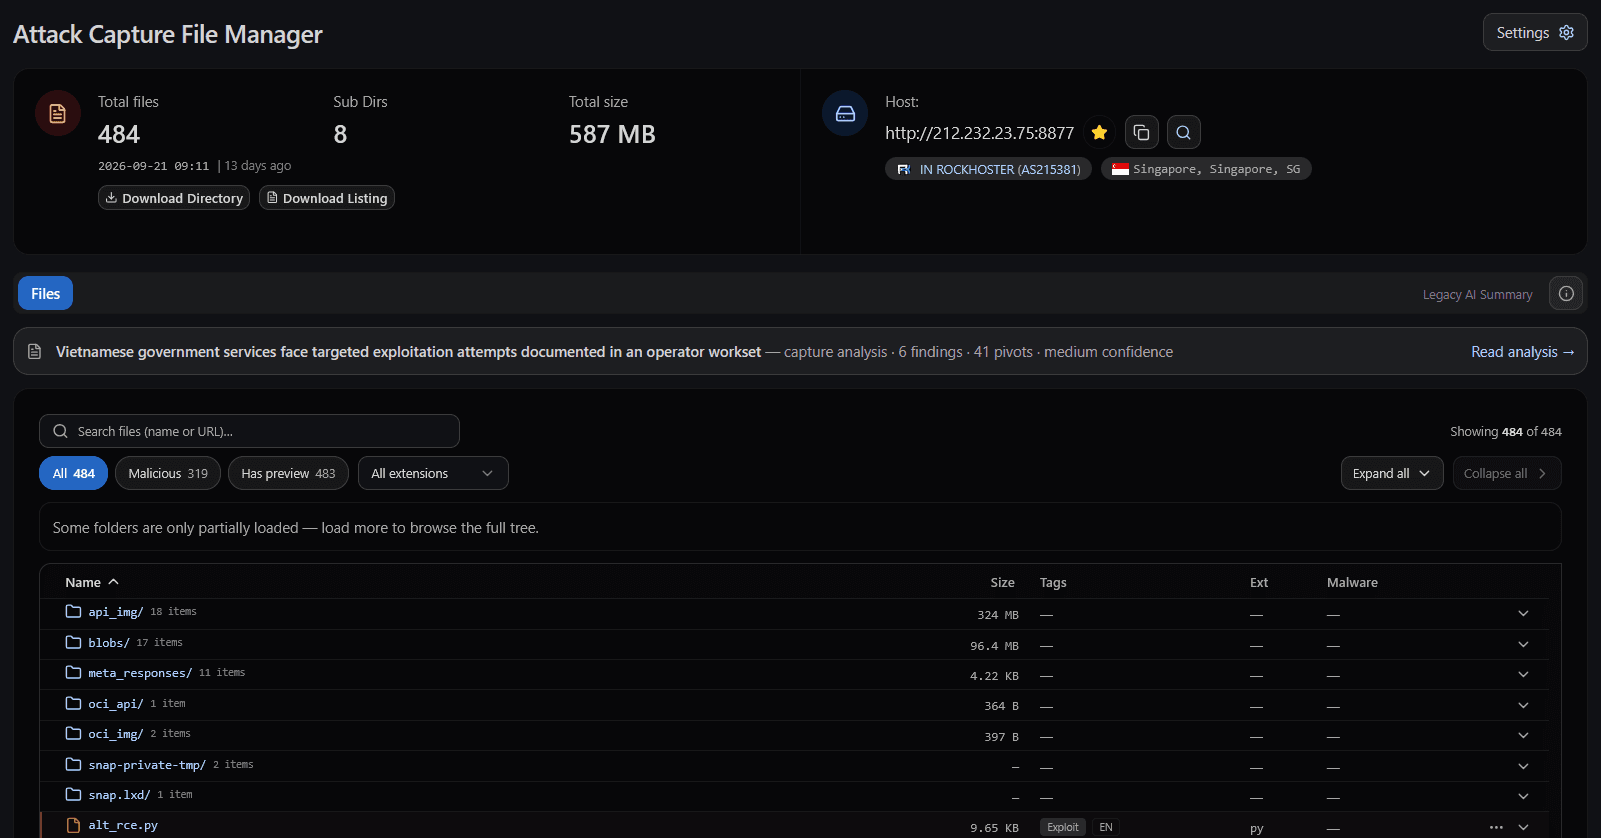Open the Expand all dropdown
The image size is (1601, 838).
1392,473
